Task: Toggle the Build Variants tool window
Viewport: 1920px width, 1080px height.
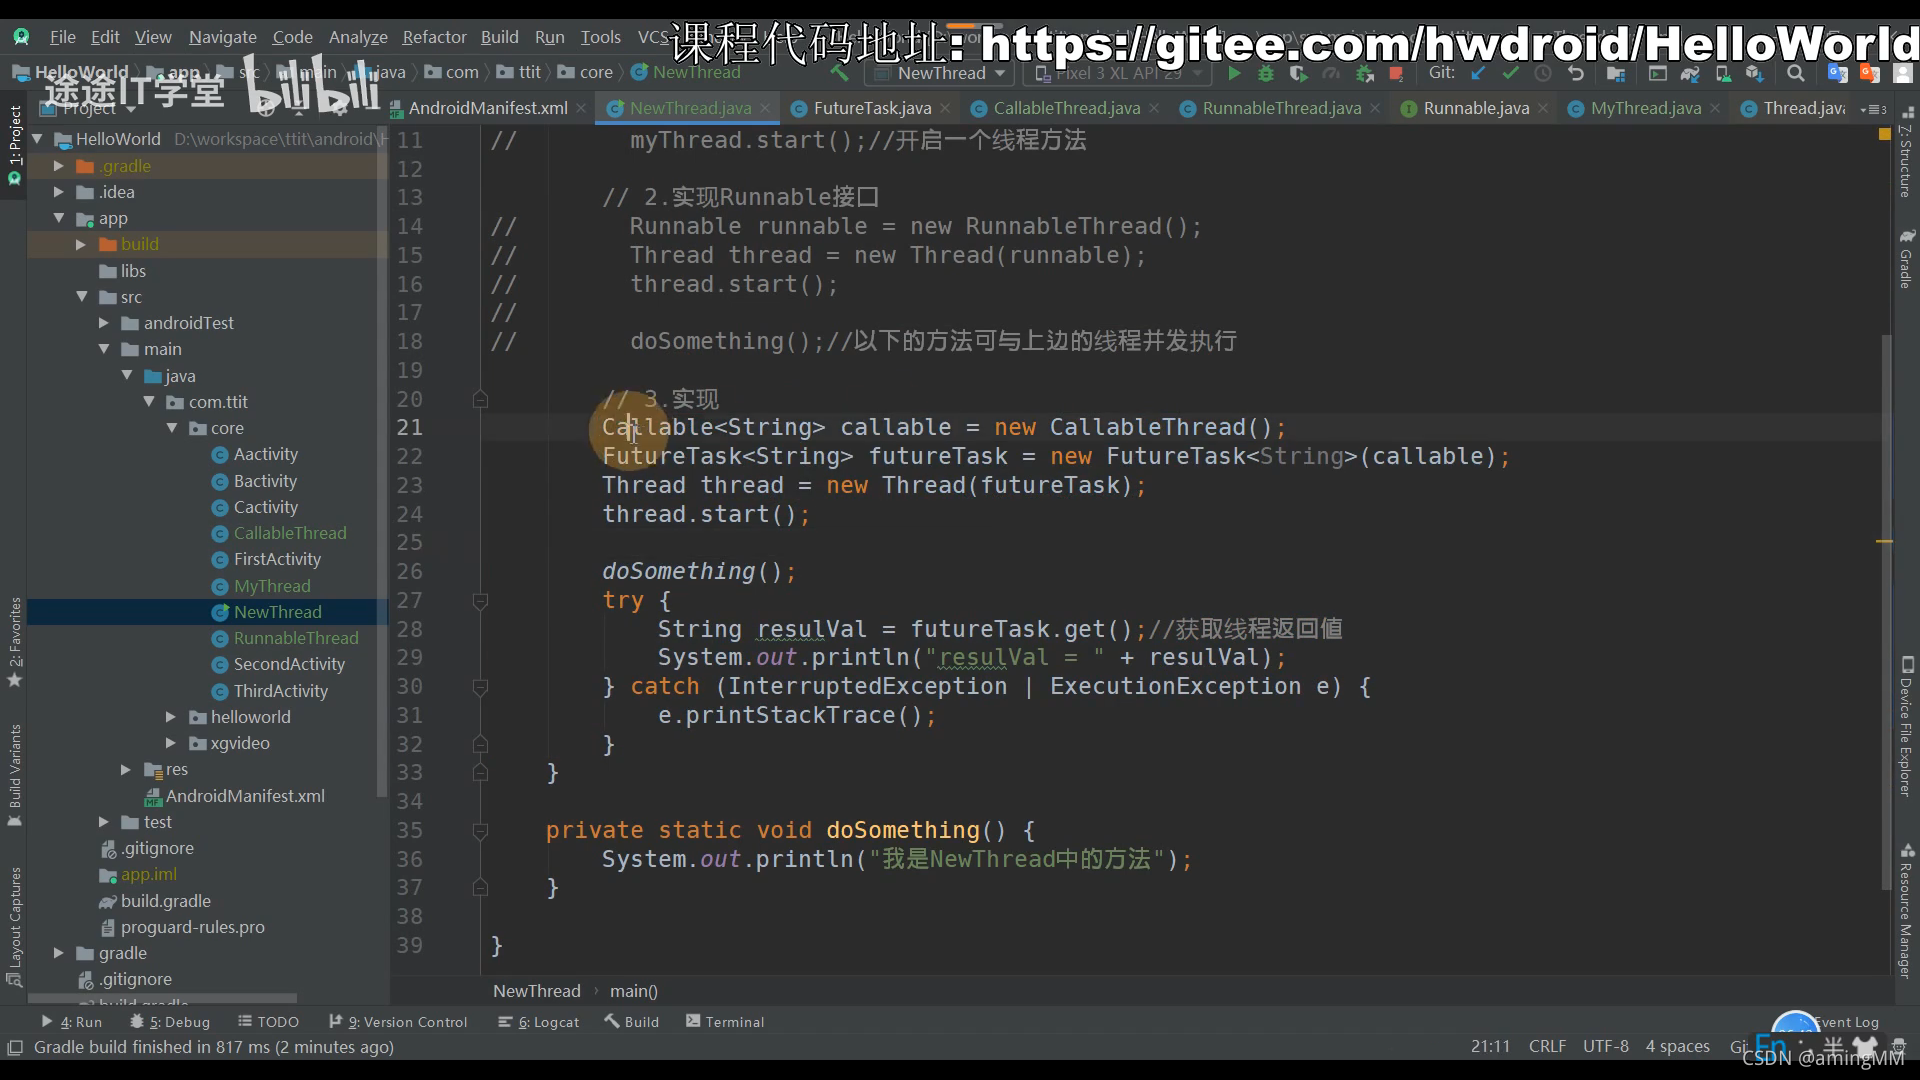Action: [x=14, y=775]
